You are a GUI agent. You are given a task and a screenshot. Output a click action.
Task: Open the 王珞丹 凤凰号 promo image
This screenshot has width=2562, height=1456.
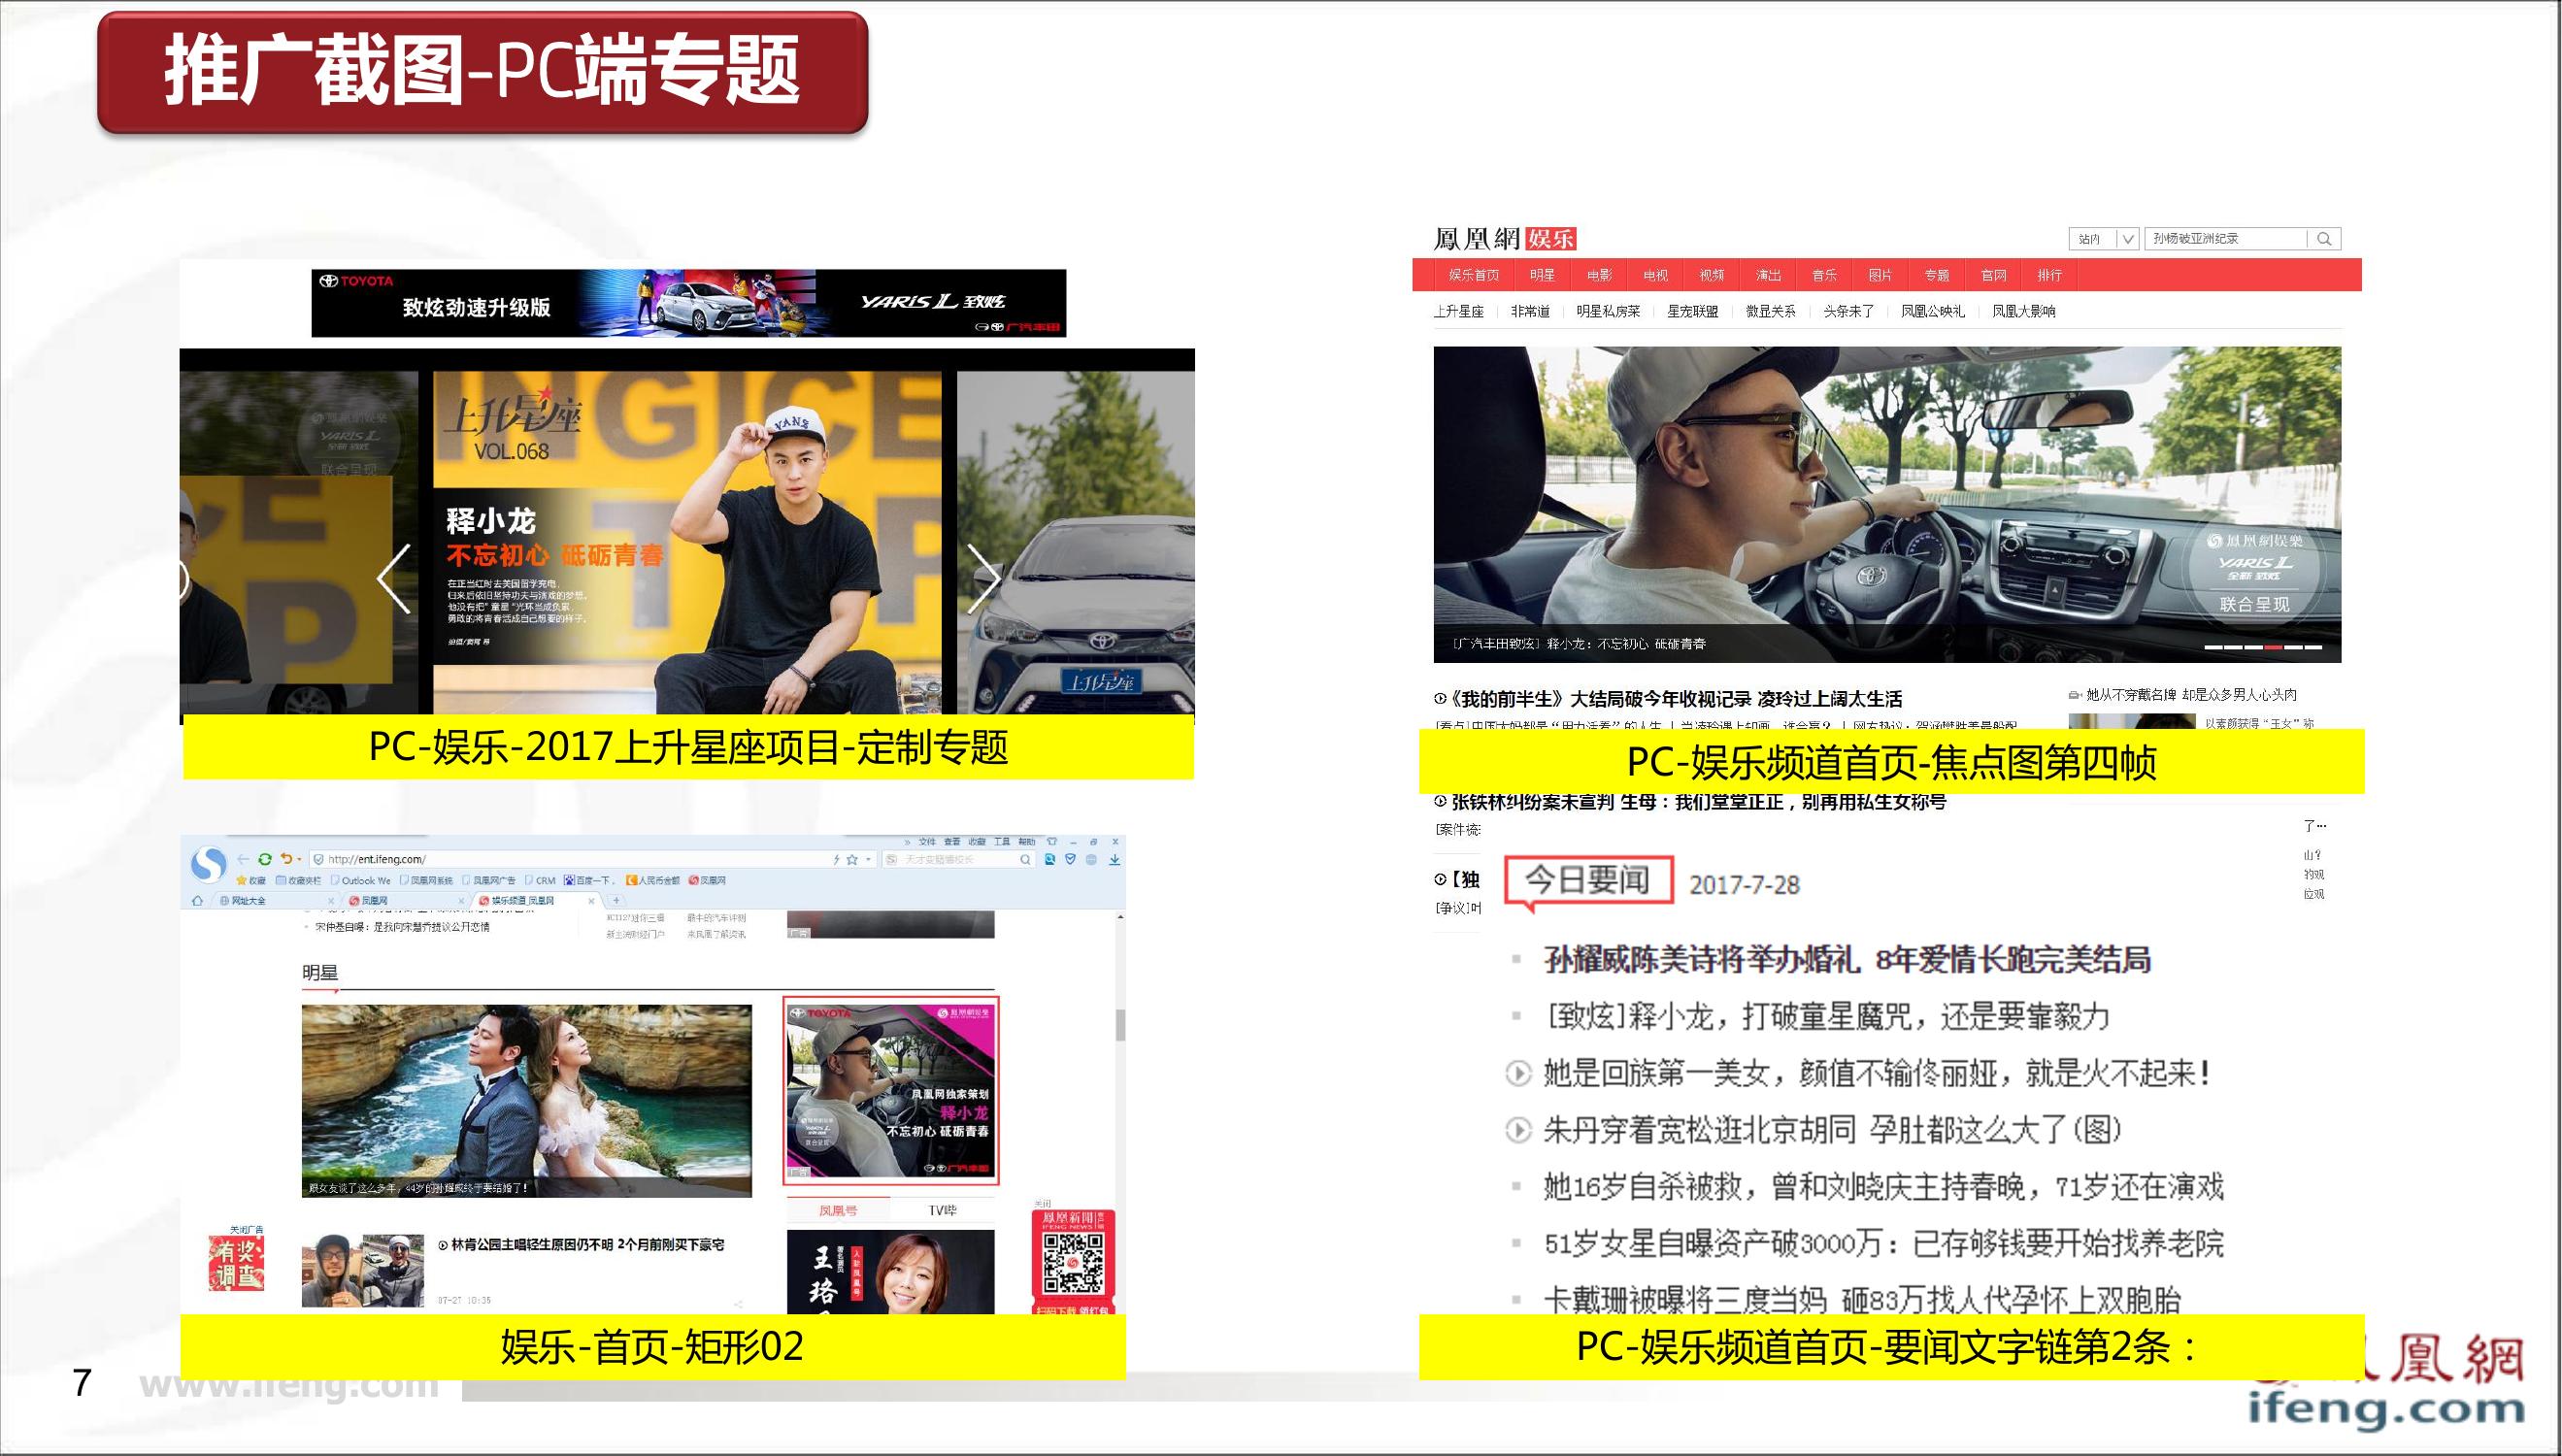coord(891,1272)
